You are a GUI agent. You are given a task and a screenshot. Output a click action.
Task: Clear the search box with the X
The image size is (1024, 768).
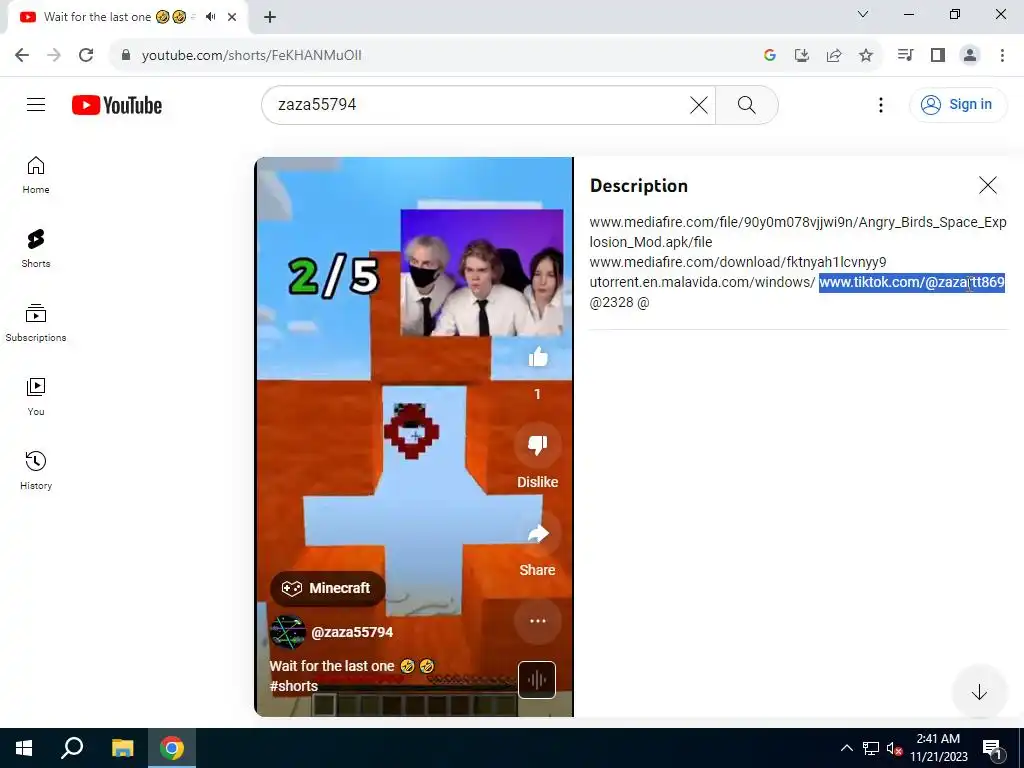click(699, 104)
